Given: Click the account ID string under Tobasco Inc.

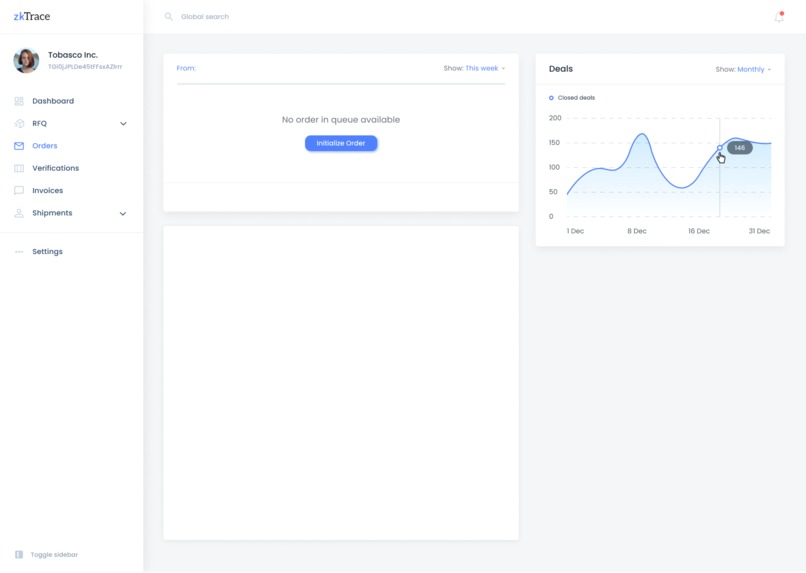Looking at the screenshot, I should pyautogui.click(x=85, y=67).
